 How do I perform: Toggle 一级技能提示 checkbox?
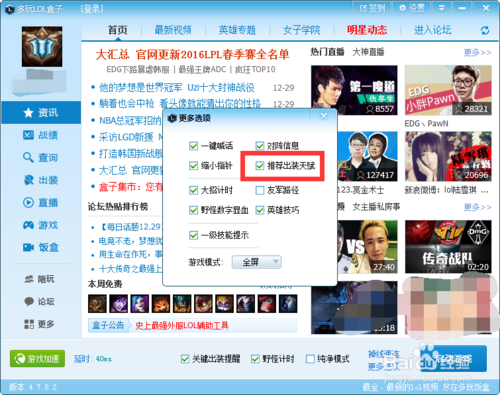[x=193, y=235]
